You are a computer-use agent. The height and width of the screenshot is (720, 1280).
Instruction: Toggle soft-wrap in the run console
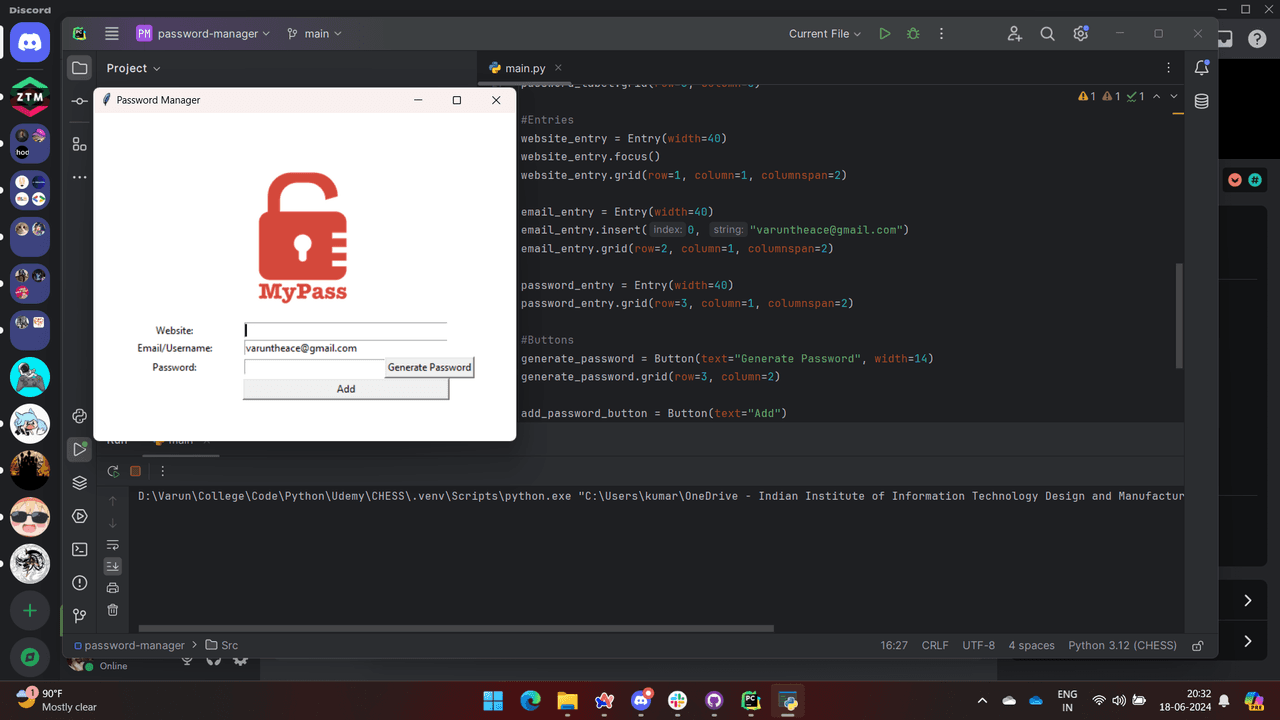coord(113,545)
